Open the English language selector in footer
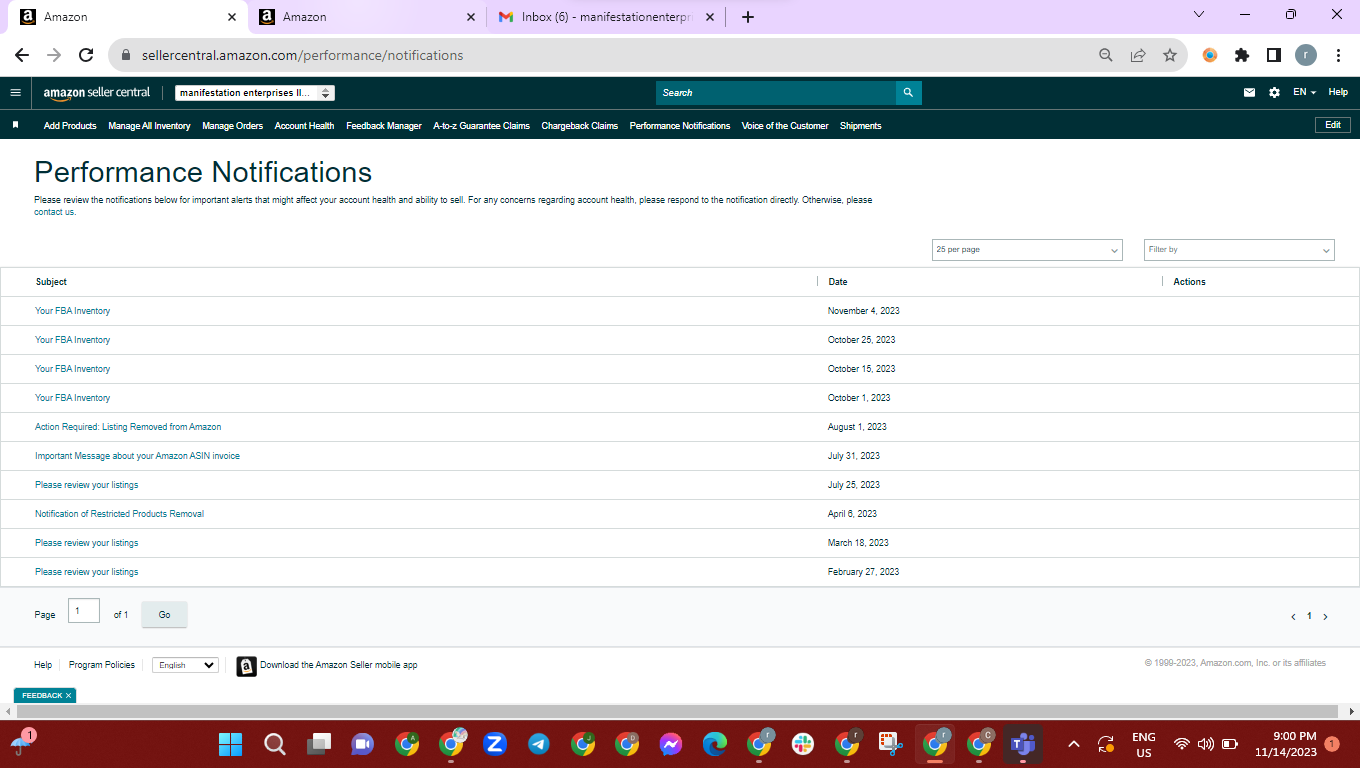The image size is (1360, 768). point(185,665)
